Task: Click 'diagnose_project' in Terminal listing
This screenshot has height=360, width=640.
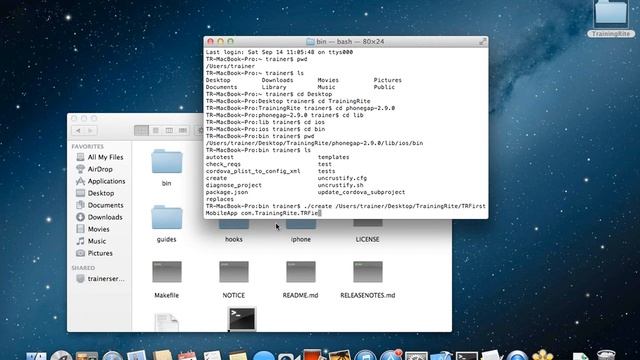Action: [x=233, y=185]
